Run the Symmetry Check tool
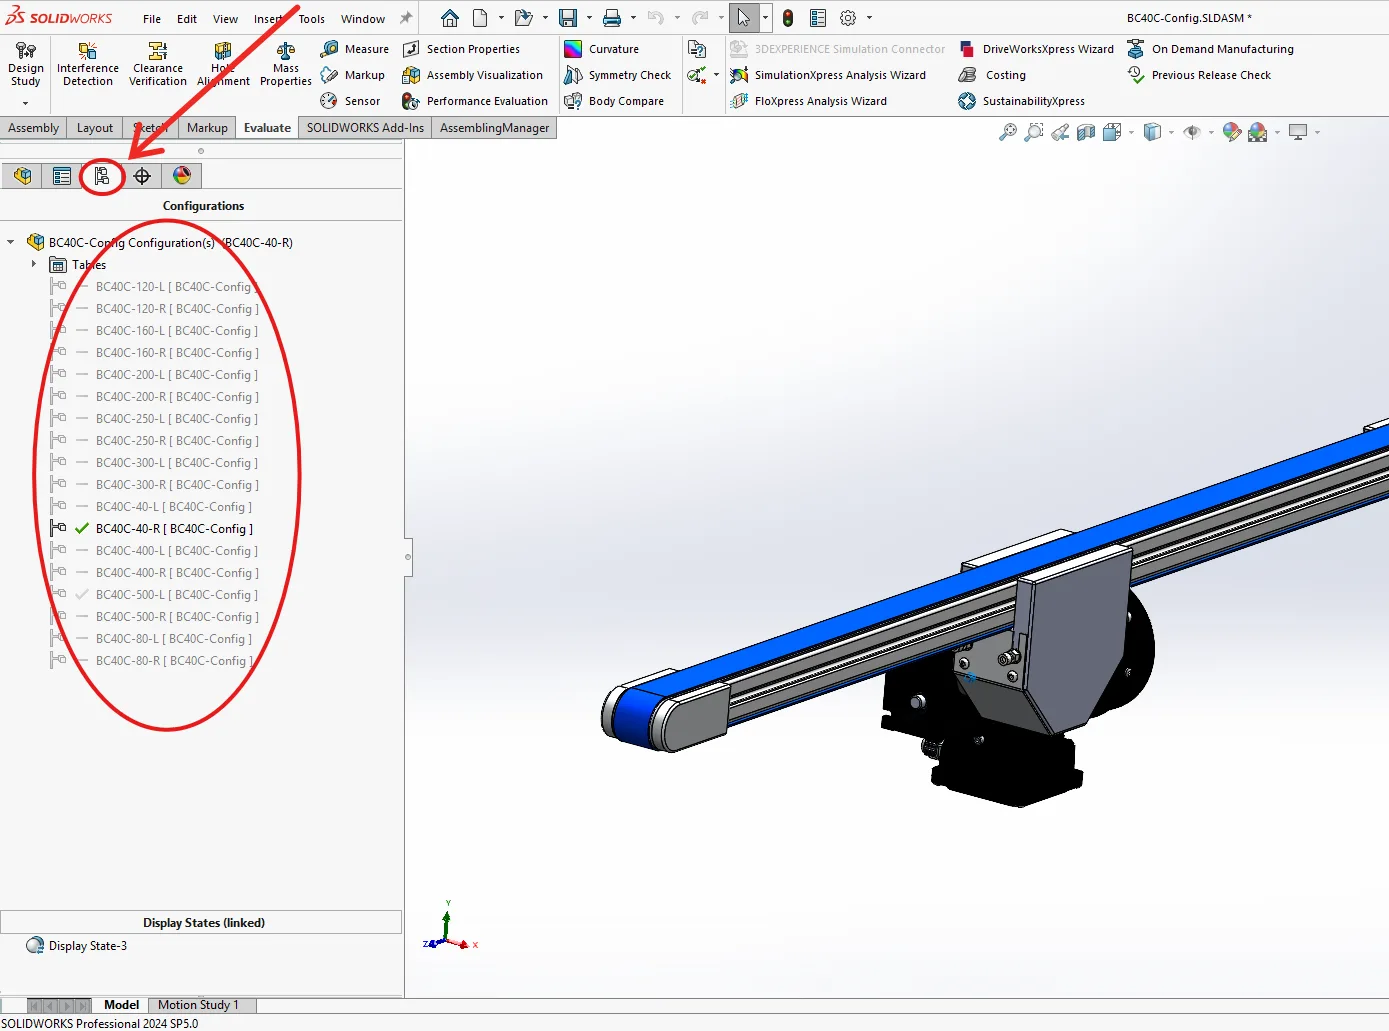The width and height of the screenshot is (1389, 1031). pos(617,75)
